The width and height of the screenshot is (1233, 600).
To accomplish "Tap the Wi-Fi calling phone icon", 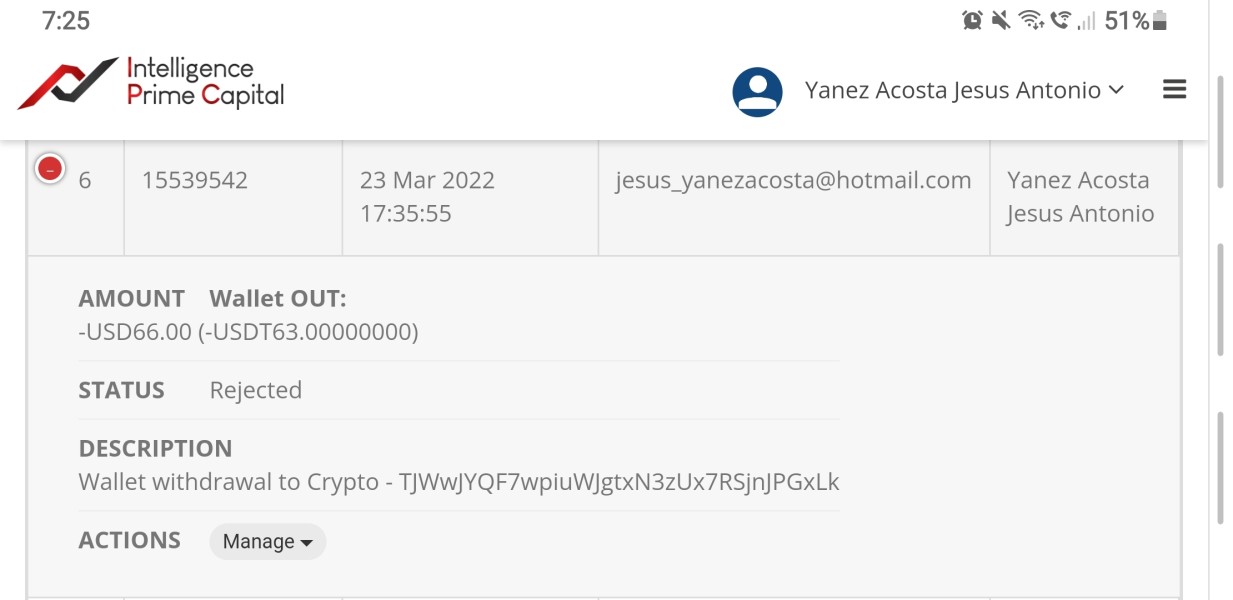I will [x=1060, y=20].
